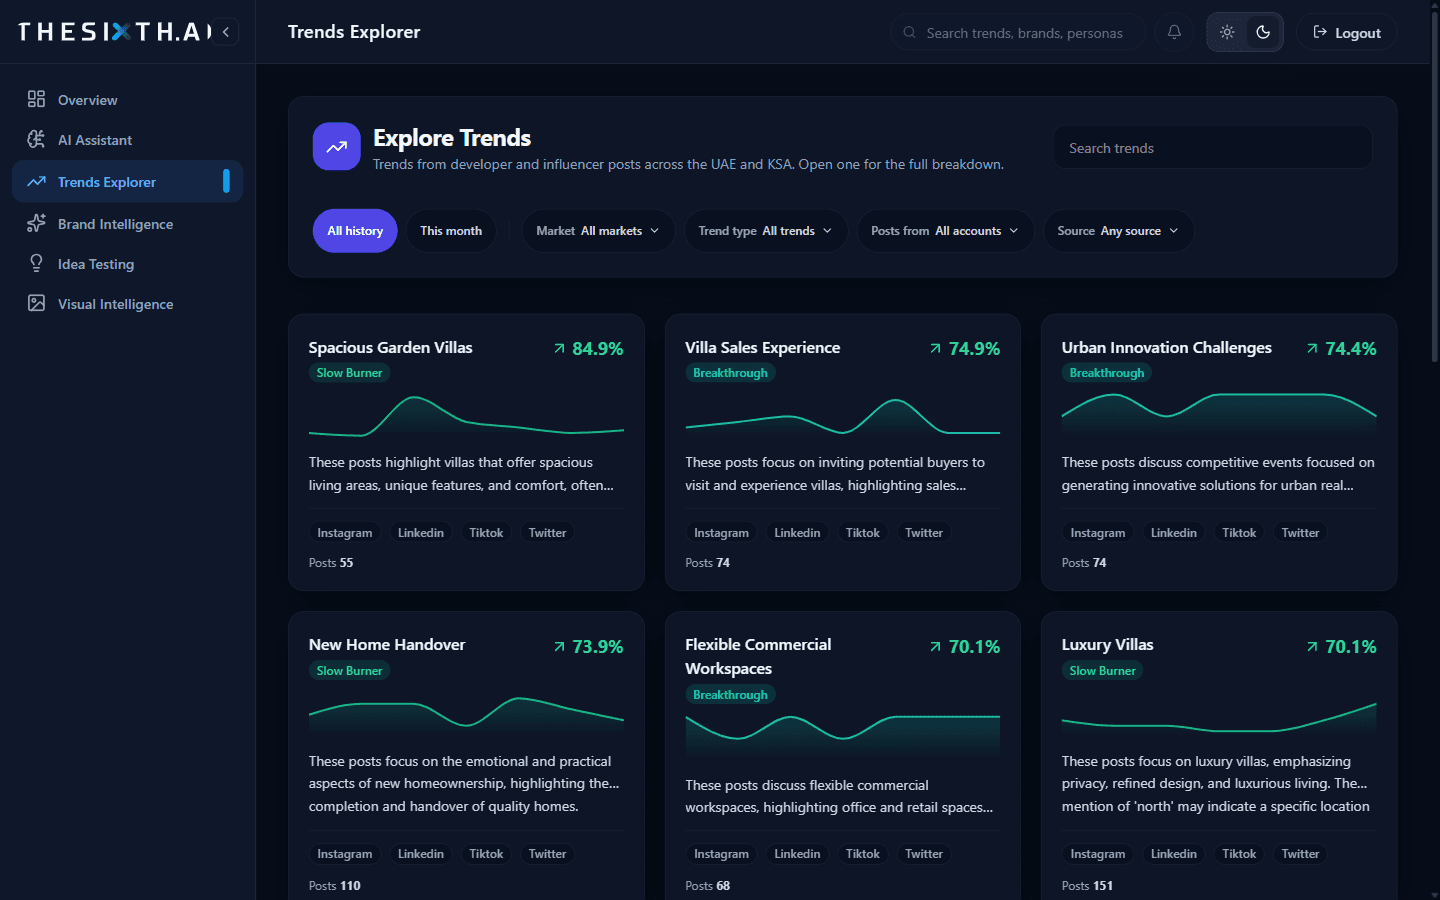Click the Twitter tag on Spacious Garden Villas

click(x=547, y=533)
